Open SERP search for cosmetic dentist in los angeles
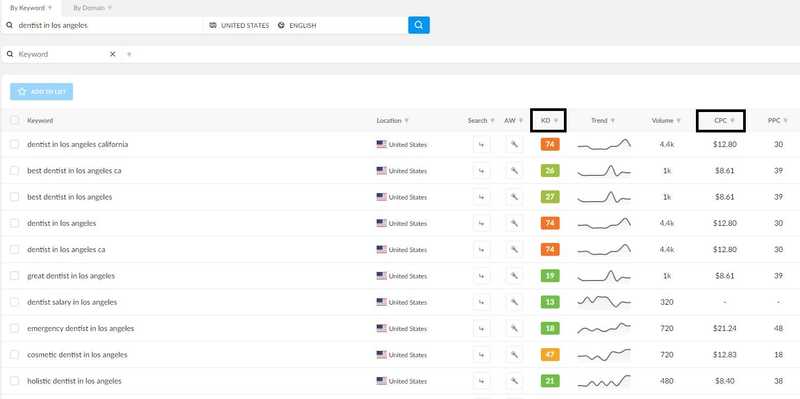Image resolution: width=800 pixels, height=399 pixels. 481,355
